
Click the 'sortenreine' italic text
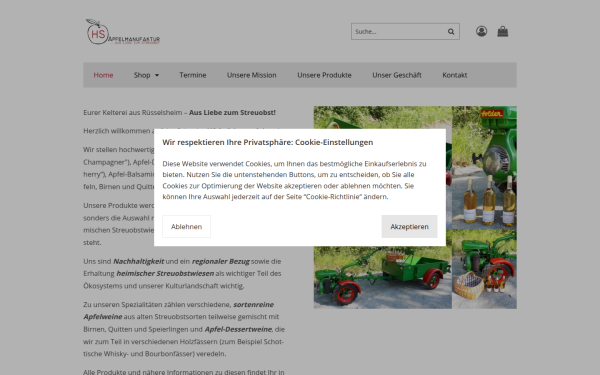pyautogui.click(x=253, y=305)
